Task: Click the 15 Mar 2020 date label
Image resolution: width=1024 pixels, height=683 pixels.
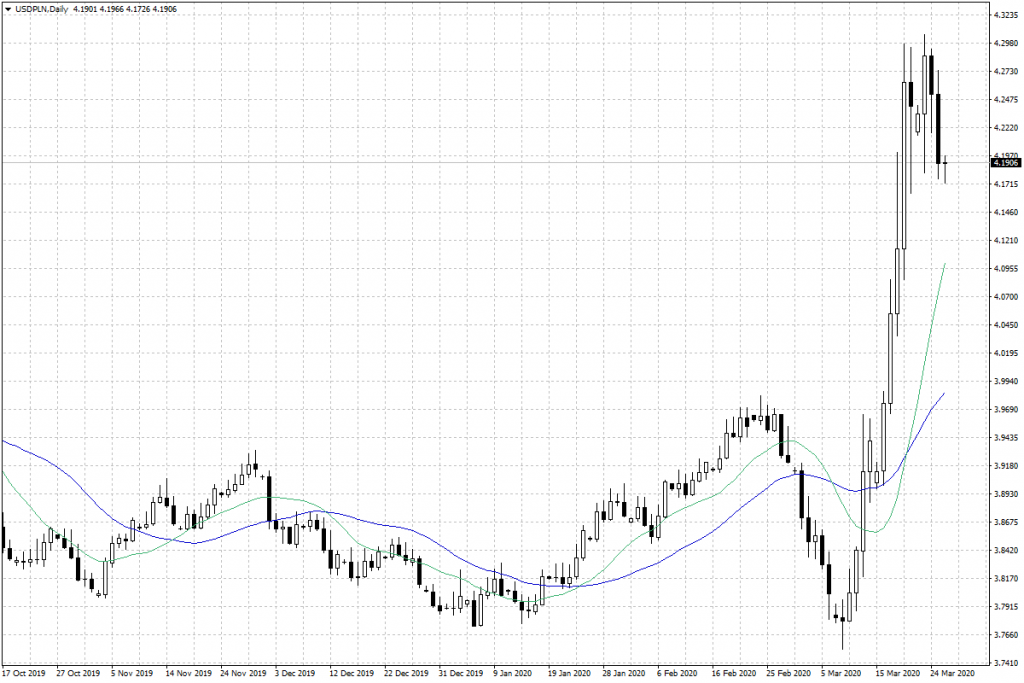Action: tap(897, 673)
